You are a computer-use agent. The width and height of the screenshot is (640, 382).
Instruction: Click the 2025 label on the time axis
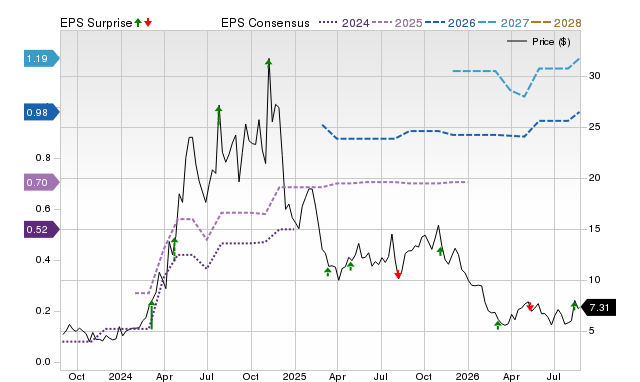(294, 376)
